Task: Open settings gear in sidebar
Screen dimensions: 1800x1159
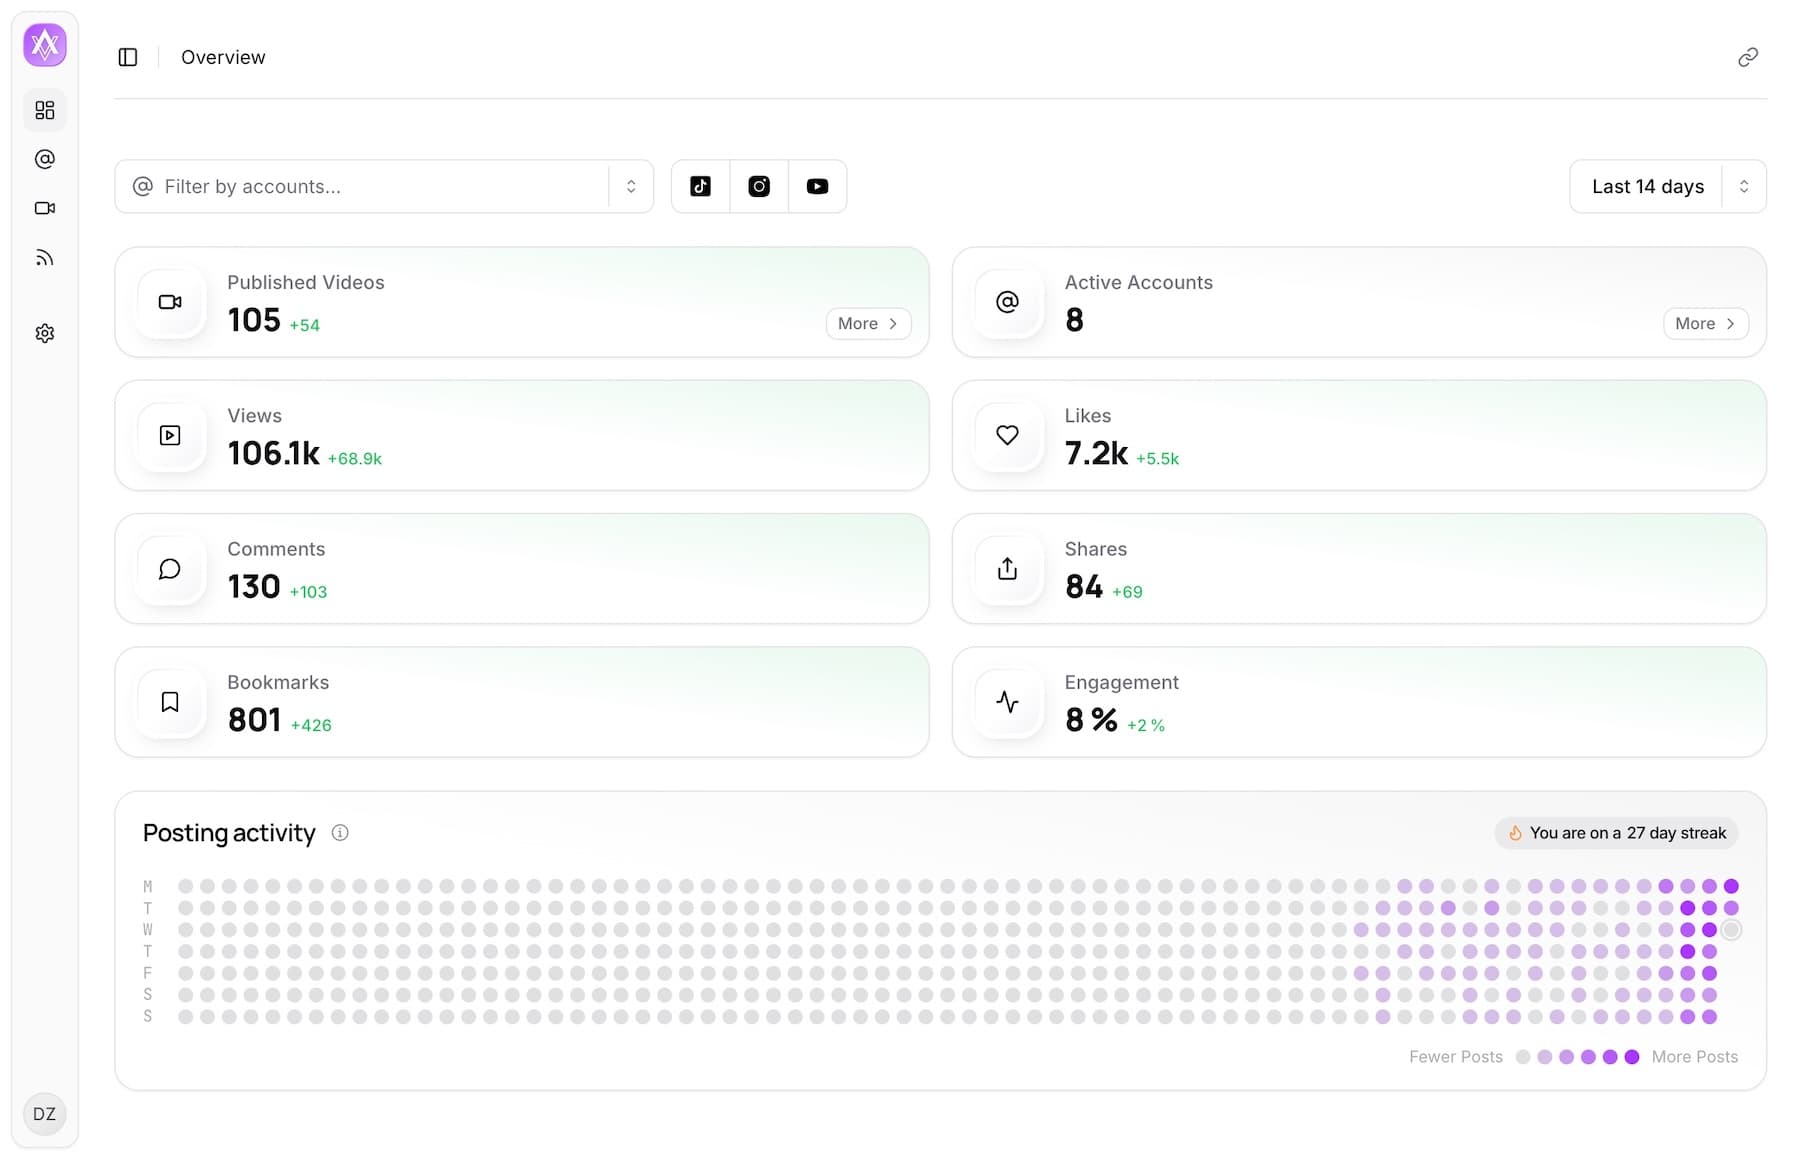Action: click(x=45, y=333)
